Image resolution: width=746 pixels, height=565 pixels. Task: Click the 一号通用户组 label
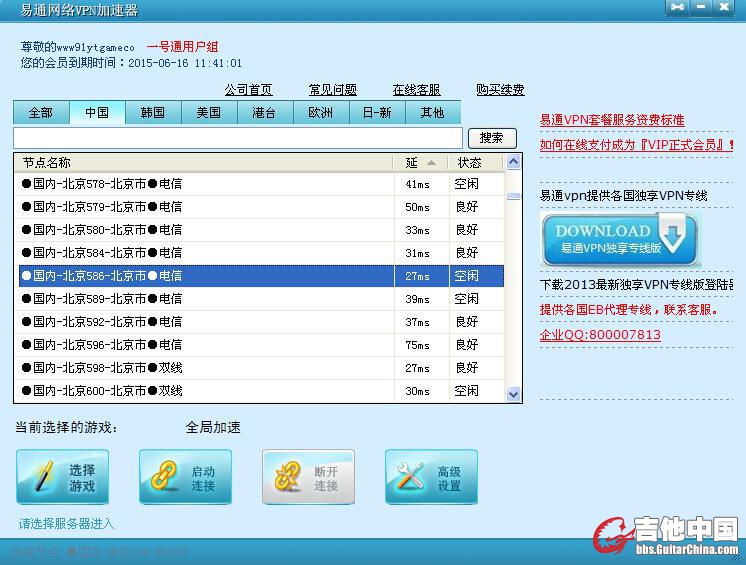pyautogui.click(x=182, y=47)
